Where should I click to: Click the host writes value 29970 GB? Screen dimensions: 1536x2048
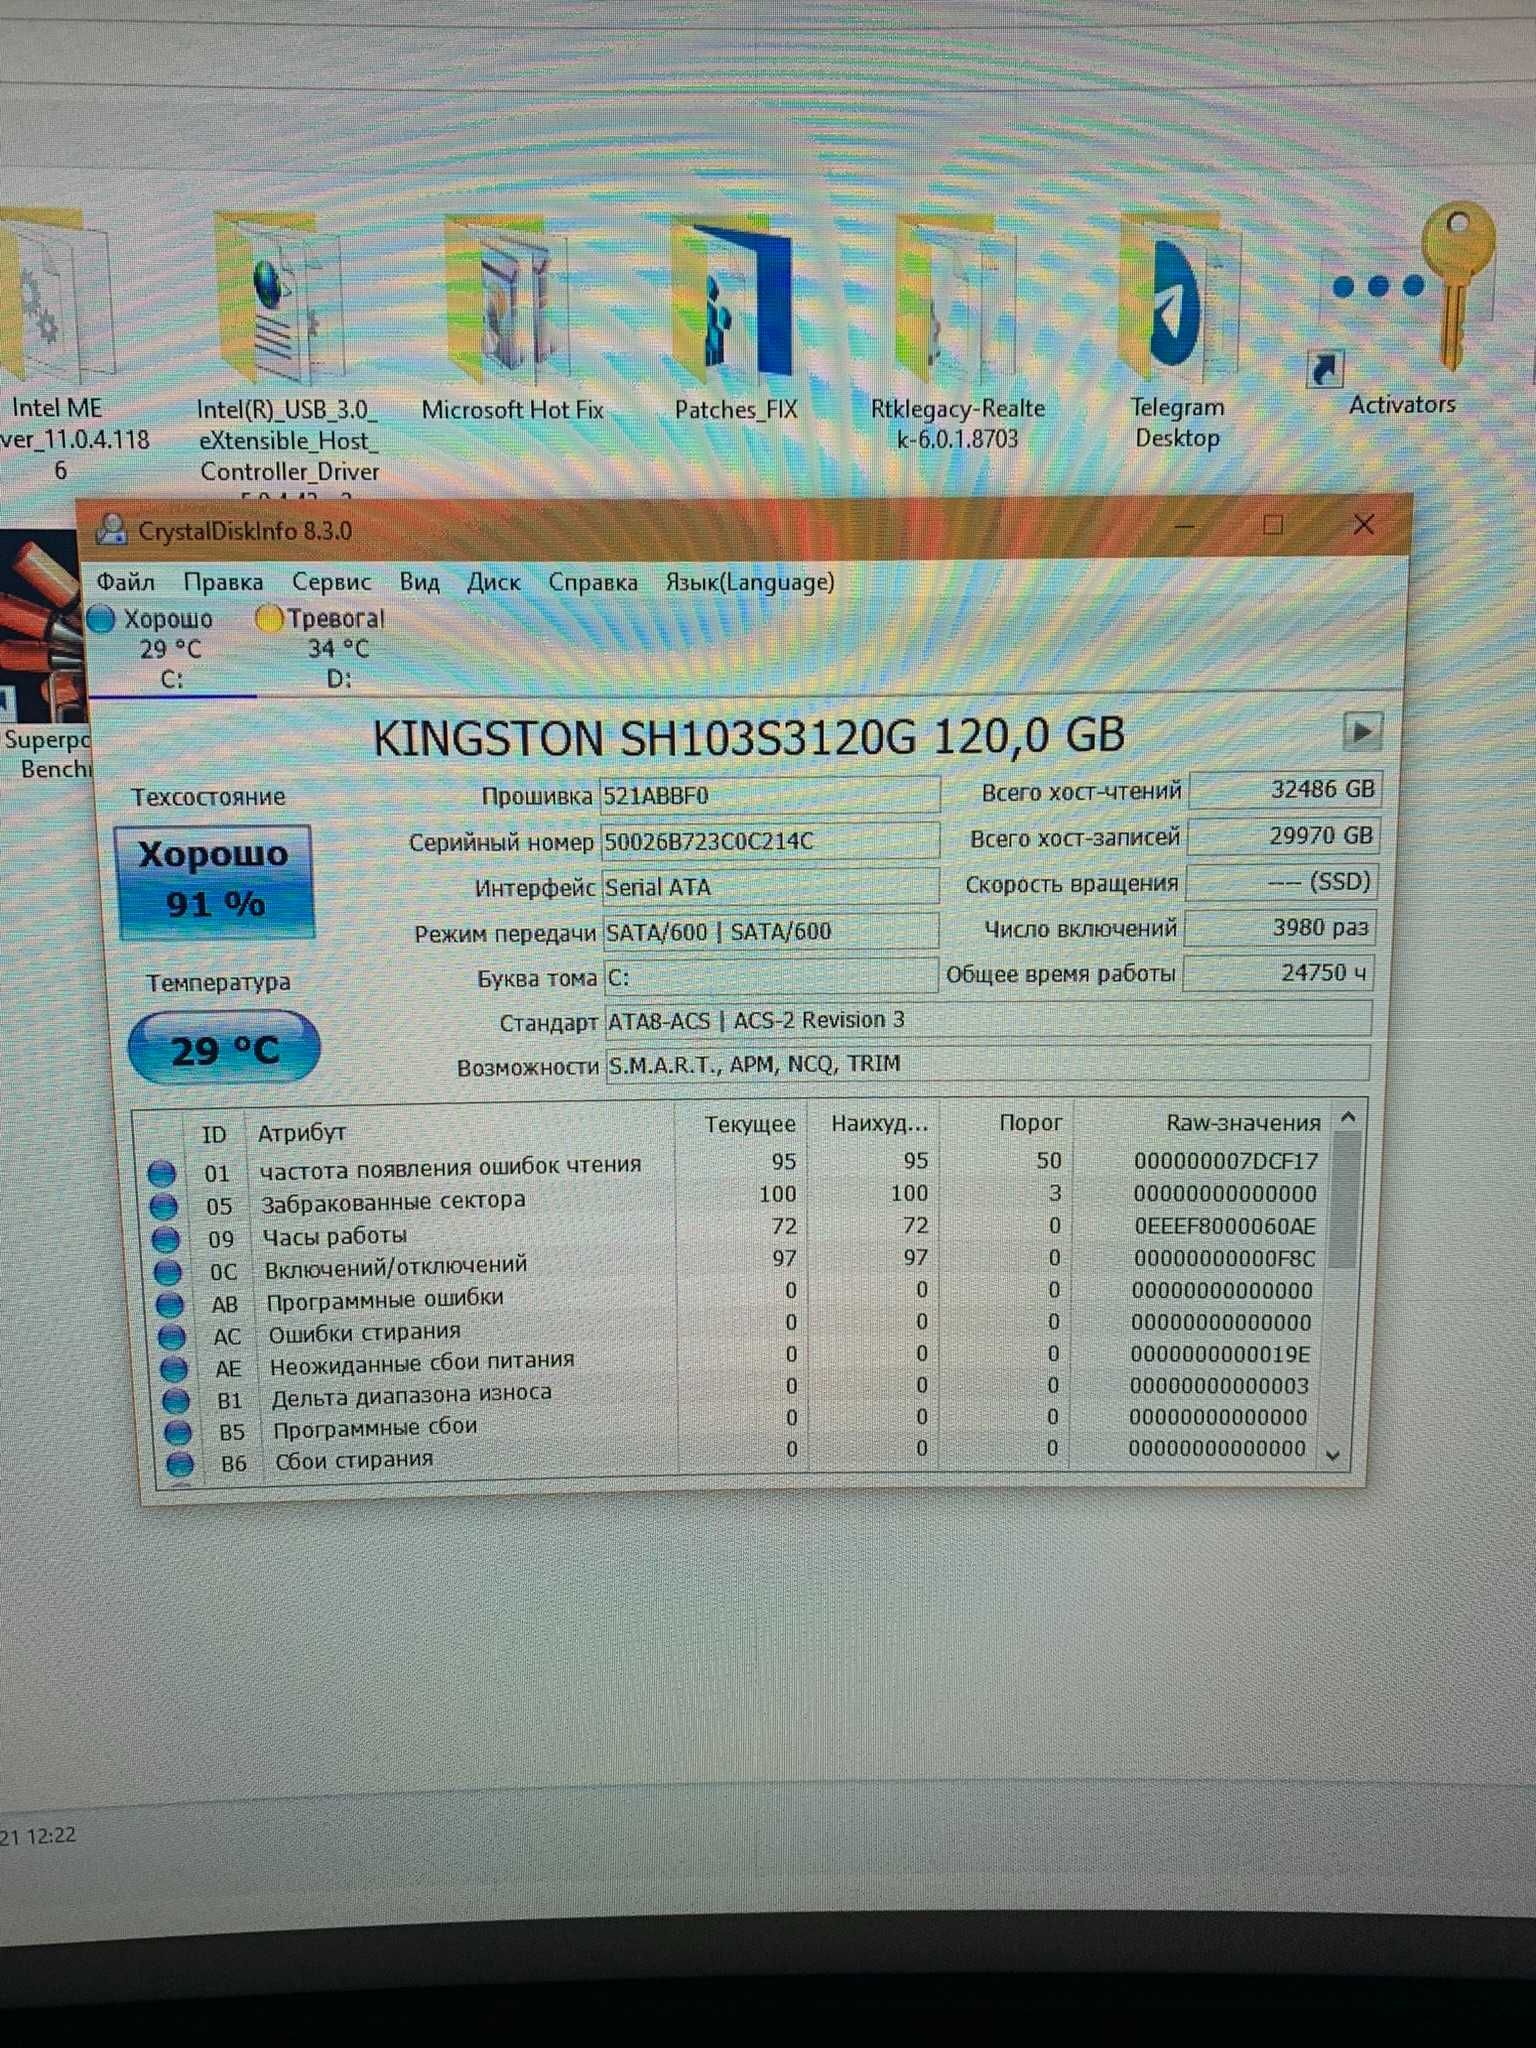coord(1283,835)
